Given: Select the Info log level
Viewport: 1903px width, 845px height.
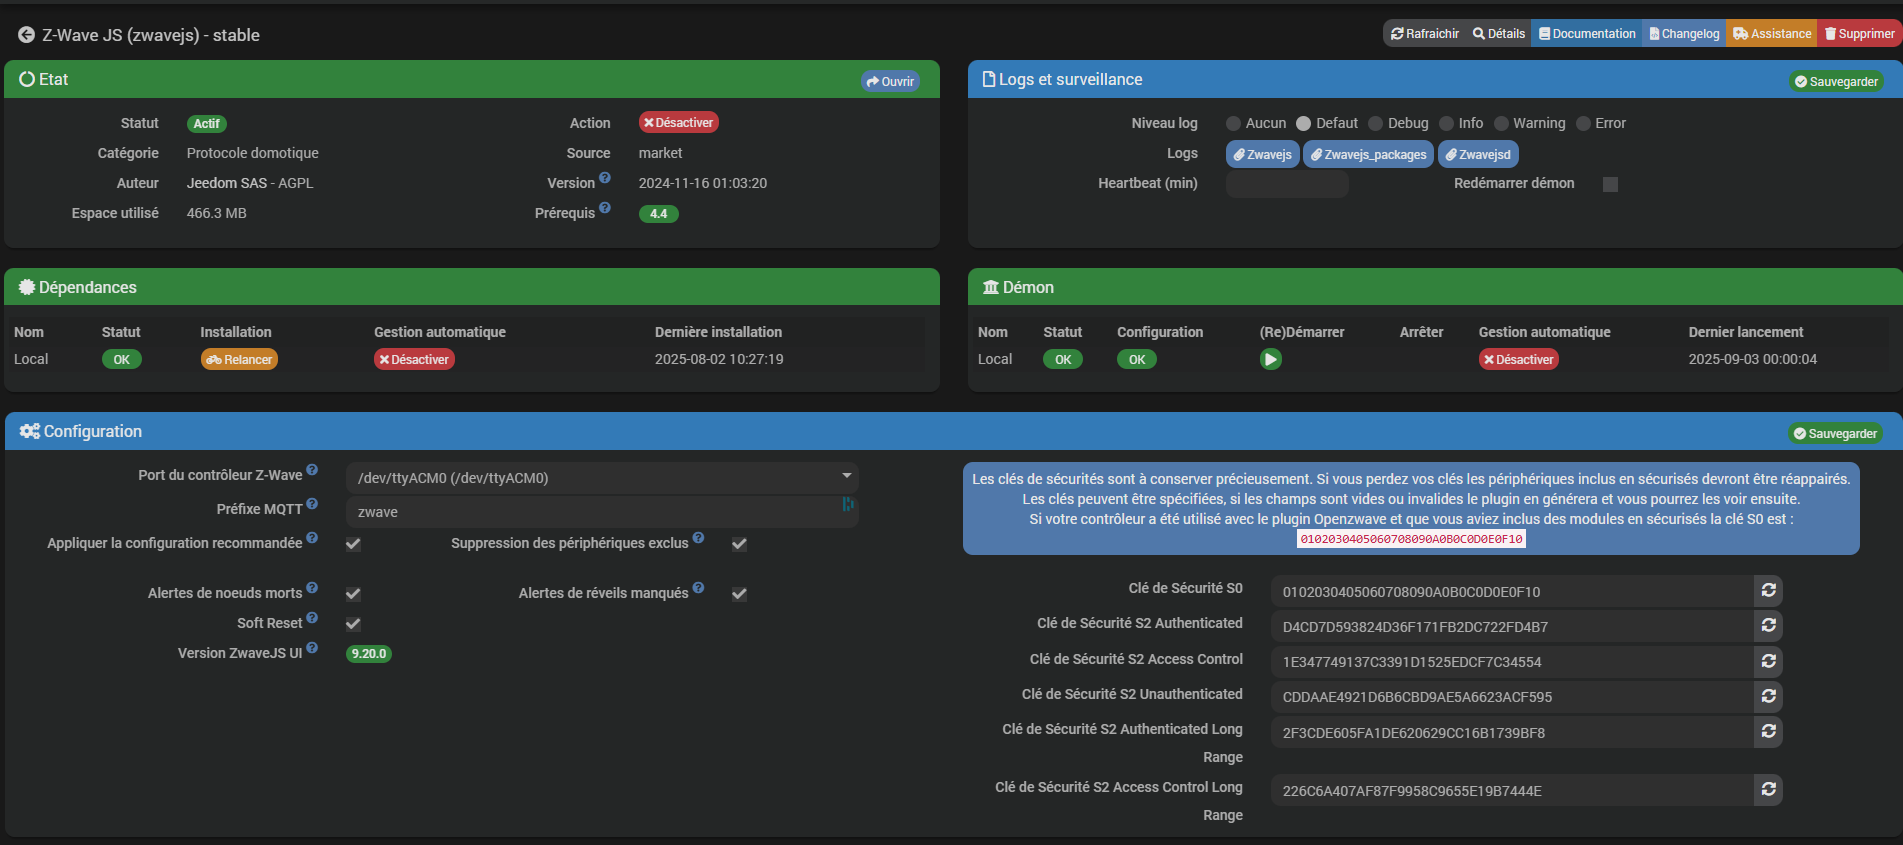Looking at the screenshot, I should [x=1446, y=124].
